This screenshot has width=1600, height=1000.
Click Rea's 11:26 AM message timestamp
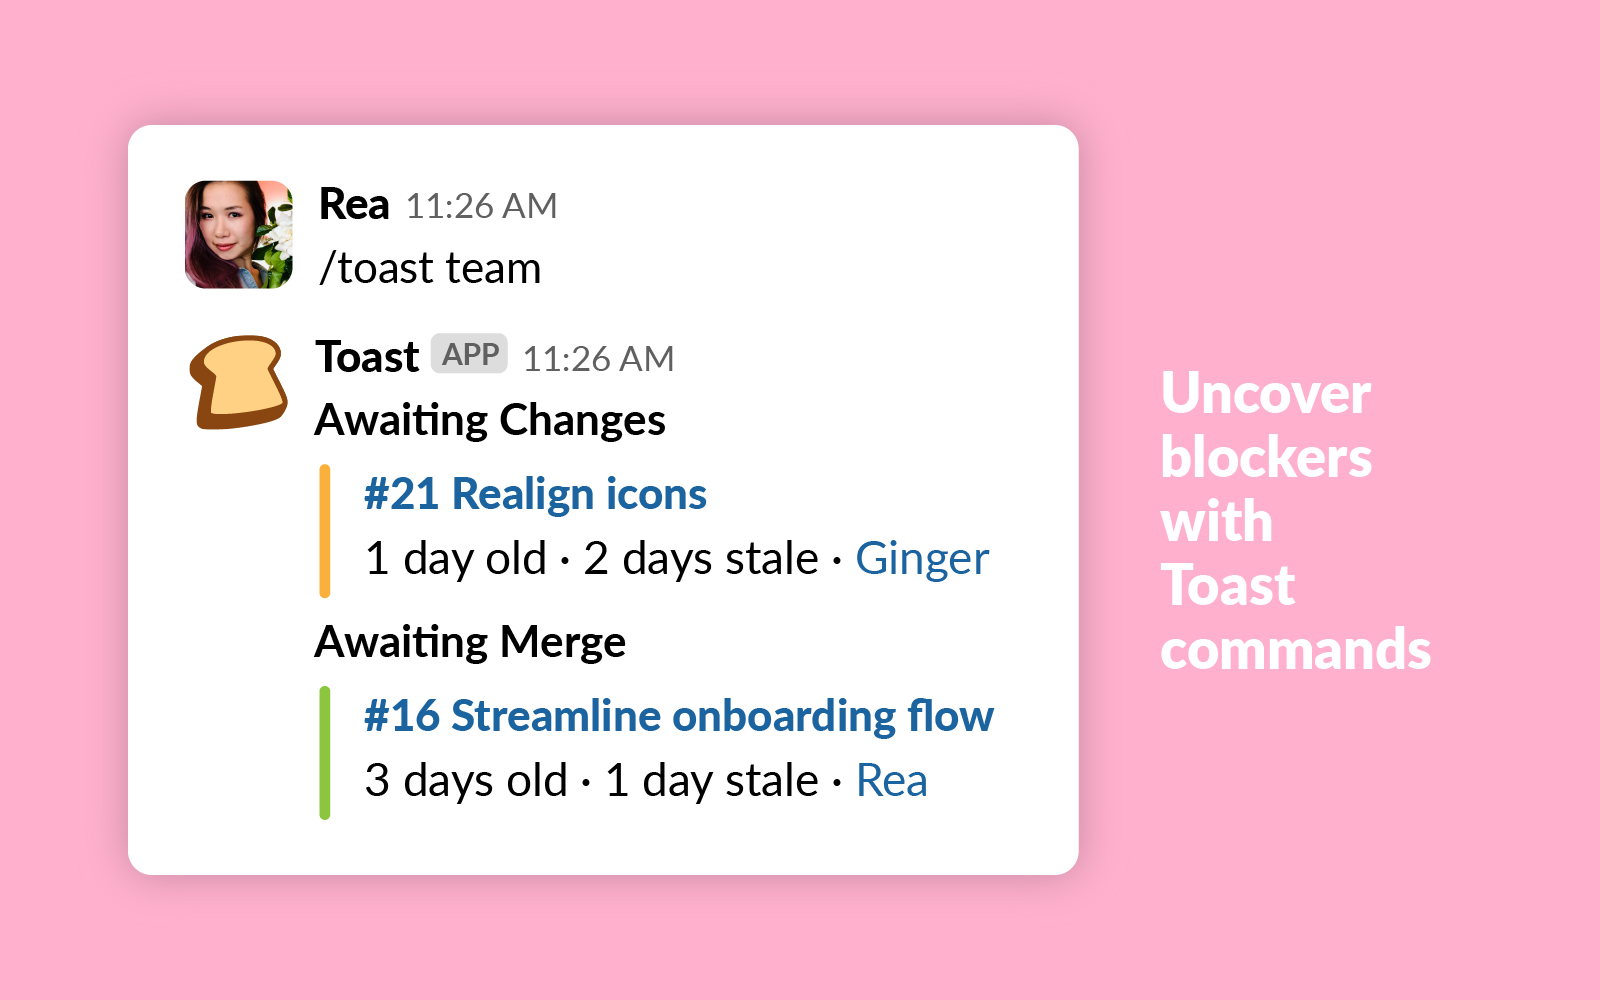pos(482,206)
